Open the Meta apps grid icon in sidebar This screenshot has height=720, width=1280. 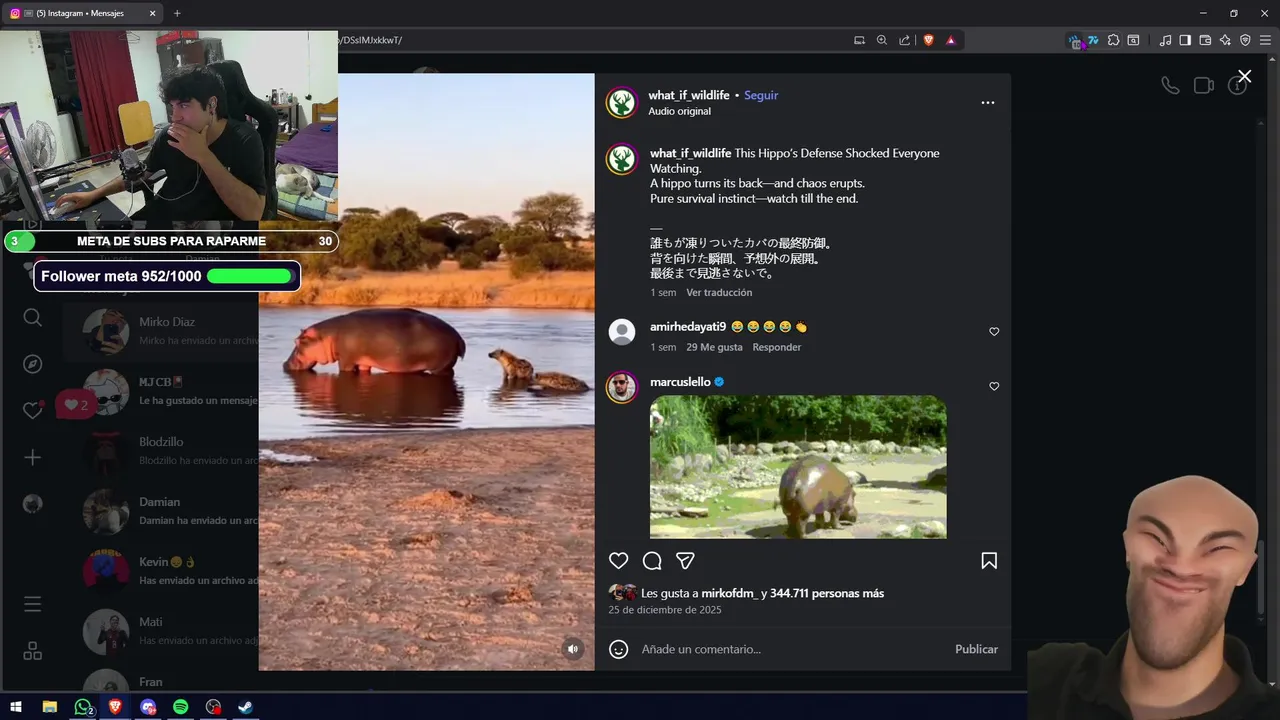click(x=33, y=651)
